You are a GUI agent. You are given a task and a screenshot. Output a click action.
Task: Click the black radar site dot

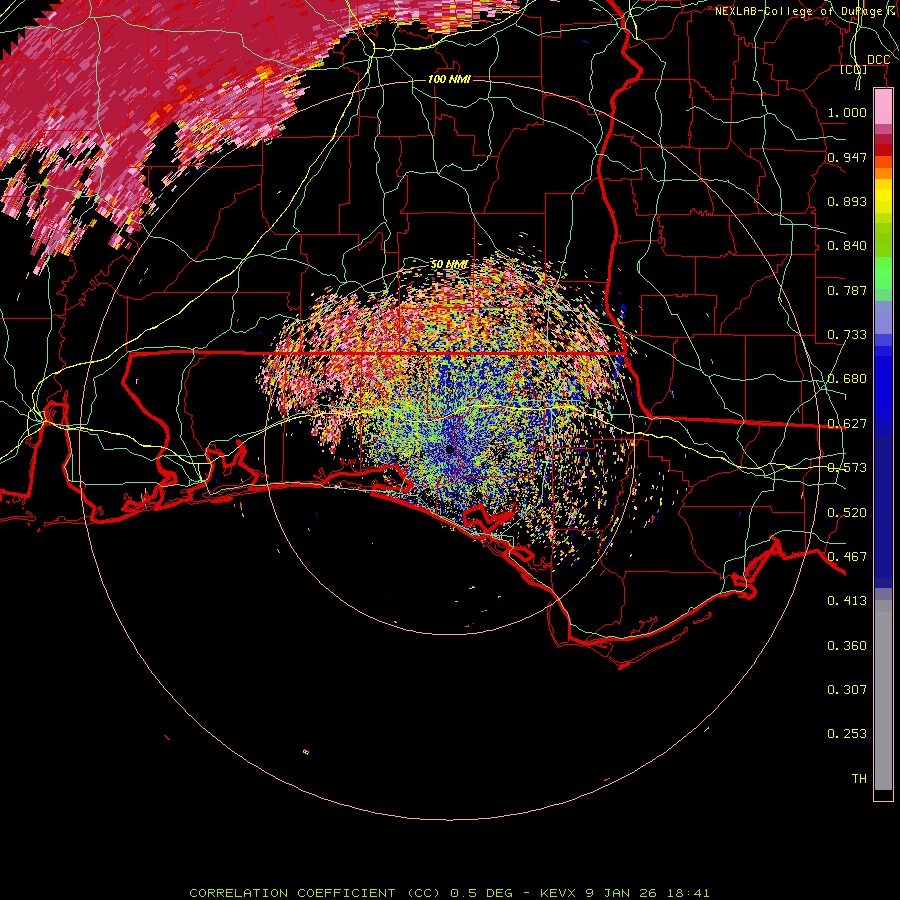[449, 449]
